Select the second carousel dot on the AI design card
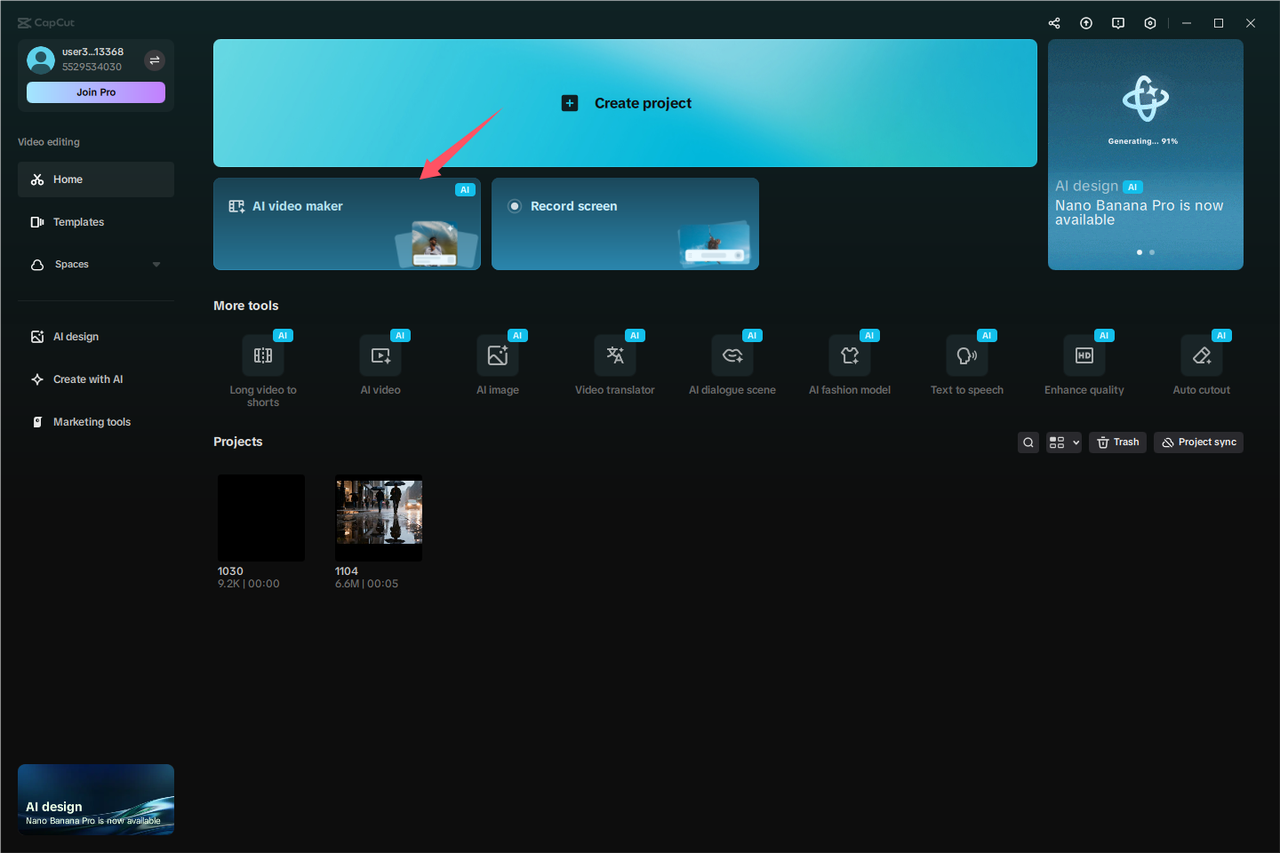Viewport: 1280px width, 853px height. click(x=1151, y=252)
